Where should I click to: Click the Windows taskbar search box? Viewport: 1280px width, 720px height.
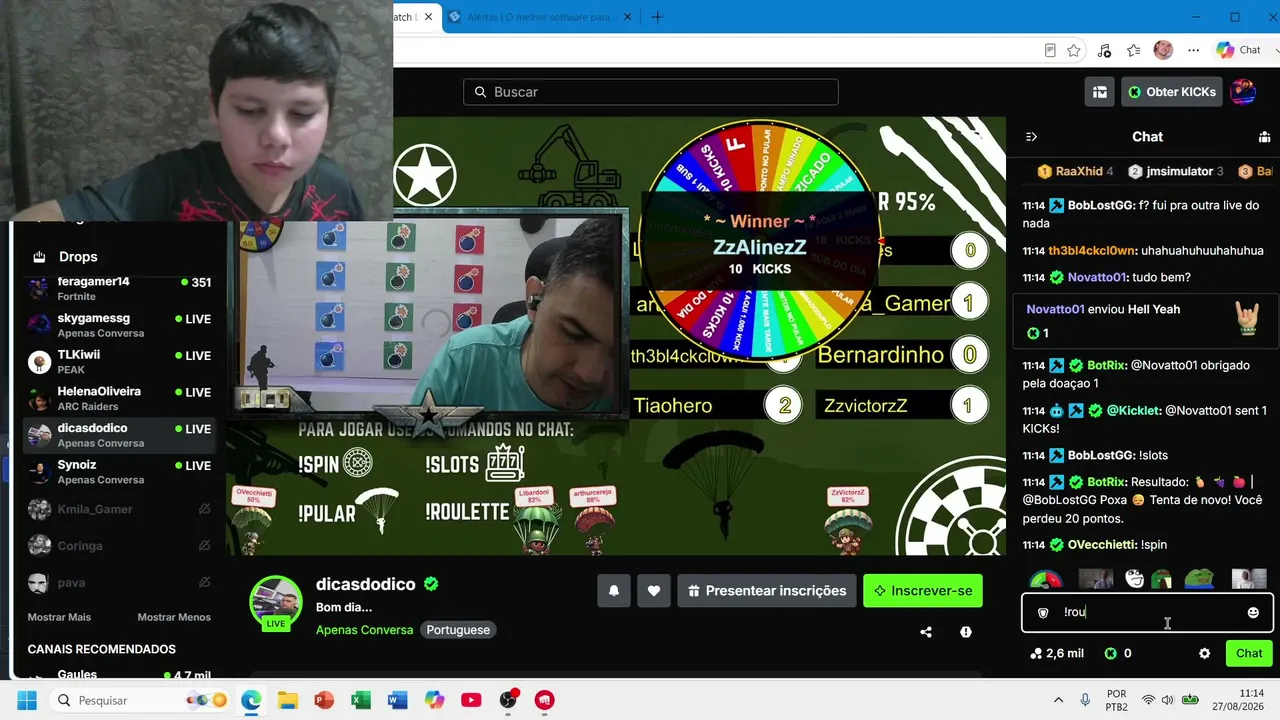[x=139, y=700]
